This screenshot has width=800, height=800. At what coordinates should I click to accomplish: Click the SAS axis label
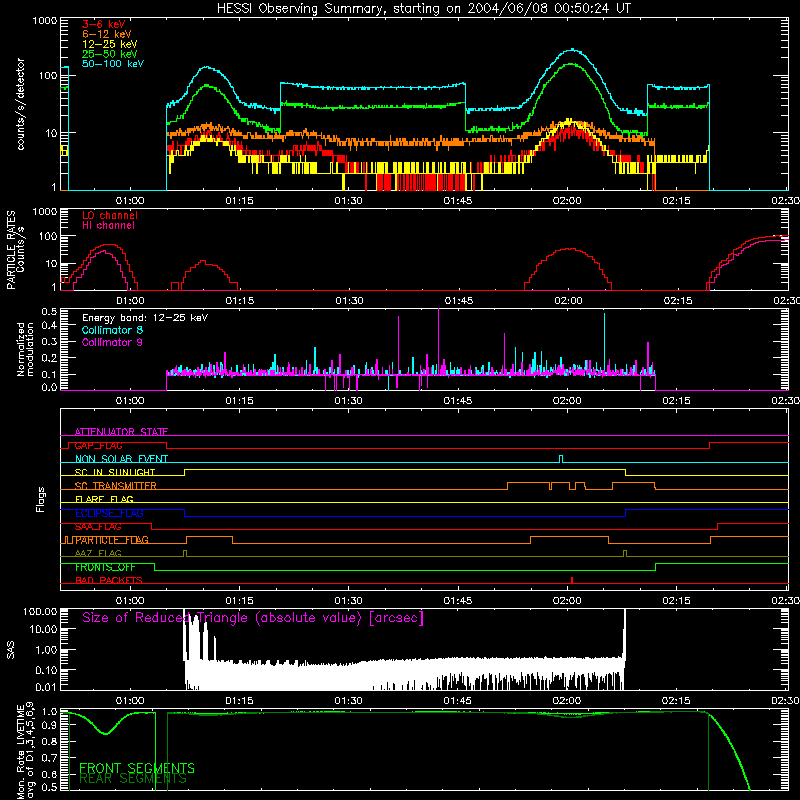point(11,649)
